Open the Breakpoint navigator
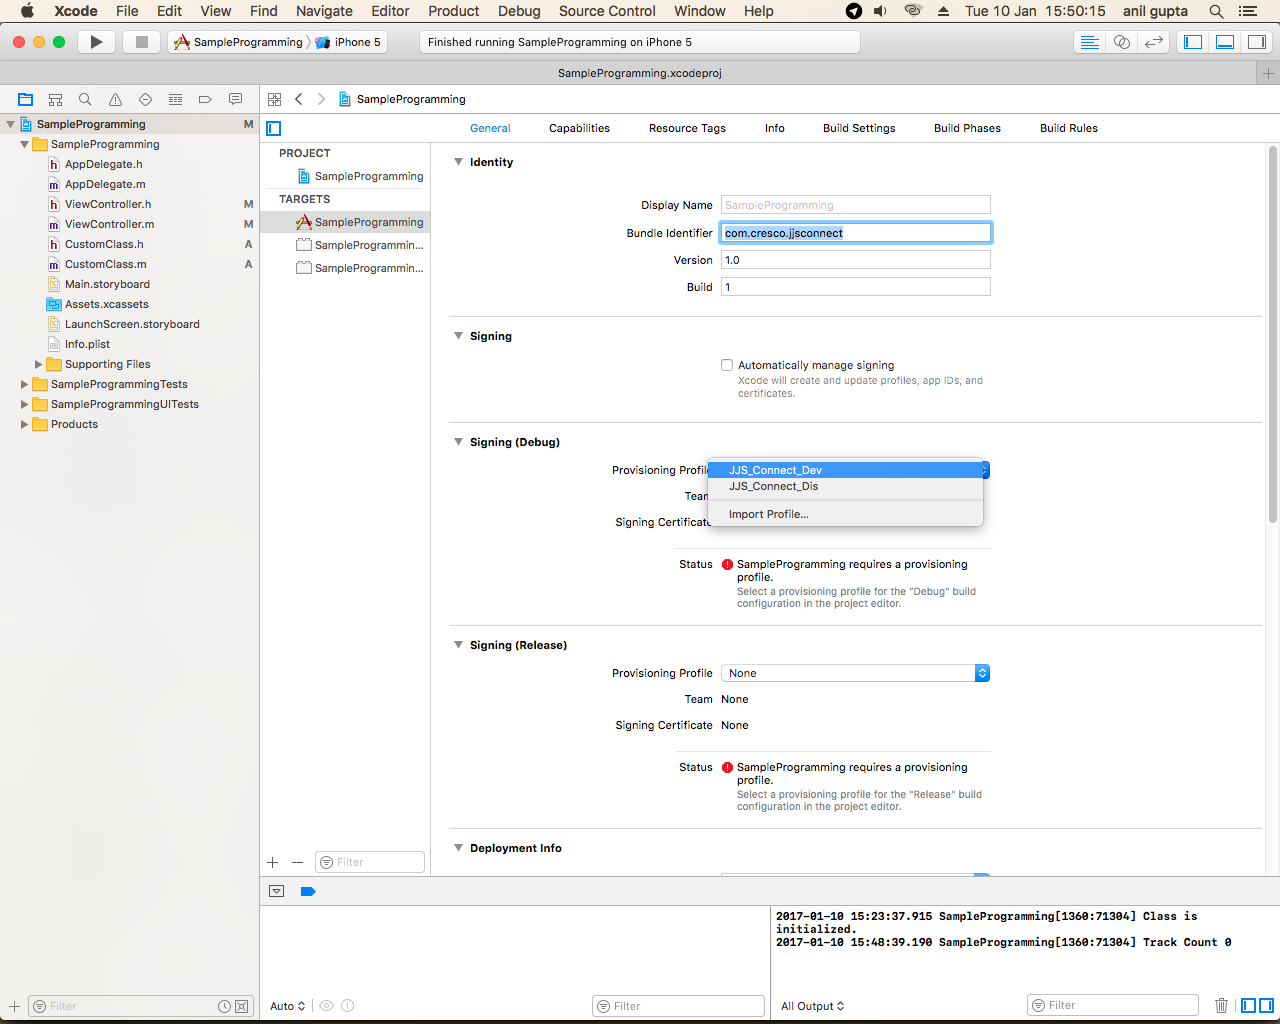The width and height of the screenshot is (1280, 1024). click(x=205, y=99)
